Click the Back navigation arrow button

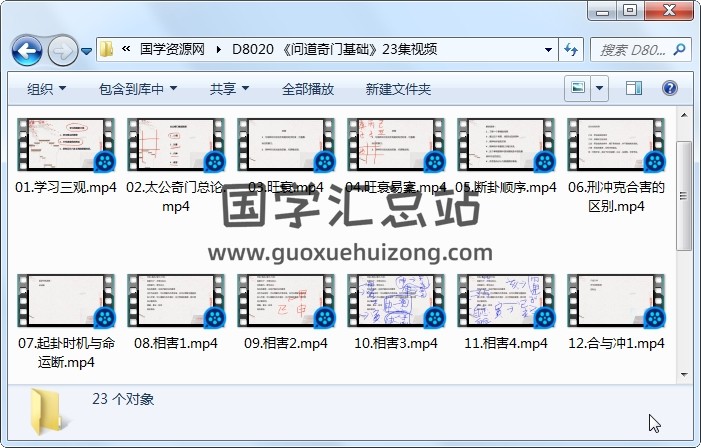coord(27,49)
